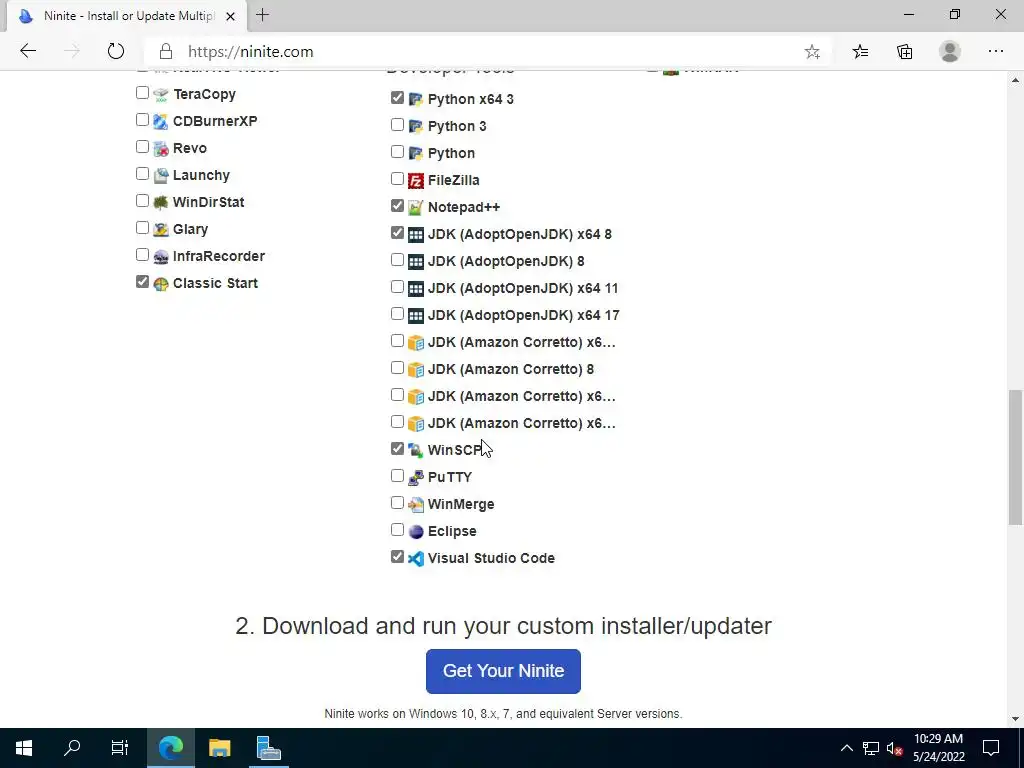Viewport: 1024px width, 768px height.
Task: Check the TeraCopy checkbox
Action: [142, 93]
